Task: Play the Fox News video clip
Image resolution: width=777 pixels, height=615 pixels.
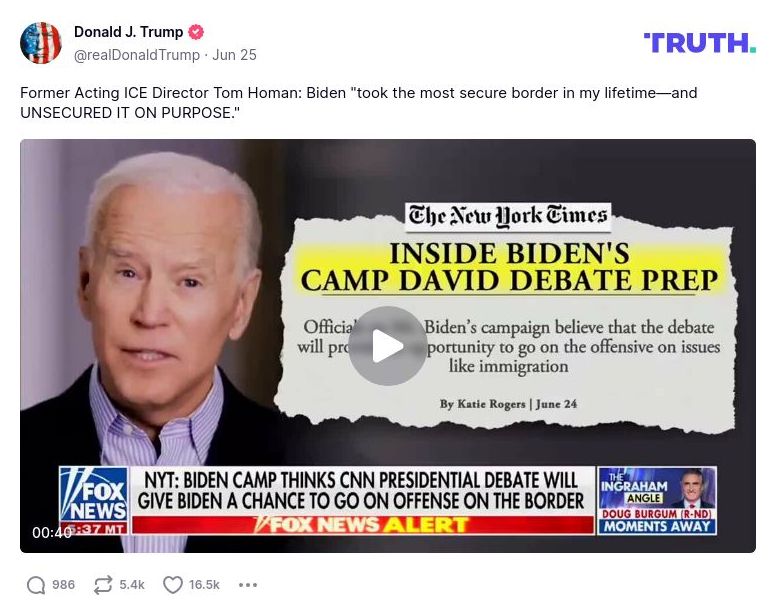Action: tap(388, 346)
